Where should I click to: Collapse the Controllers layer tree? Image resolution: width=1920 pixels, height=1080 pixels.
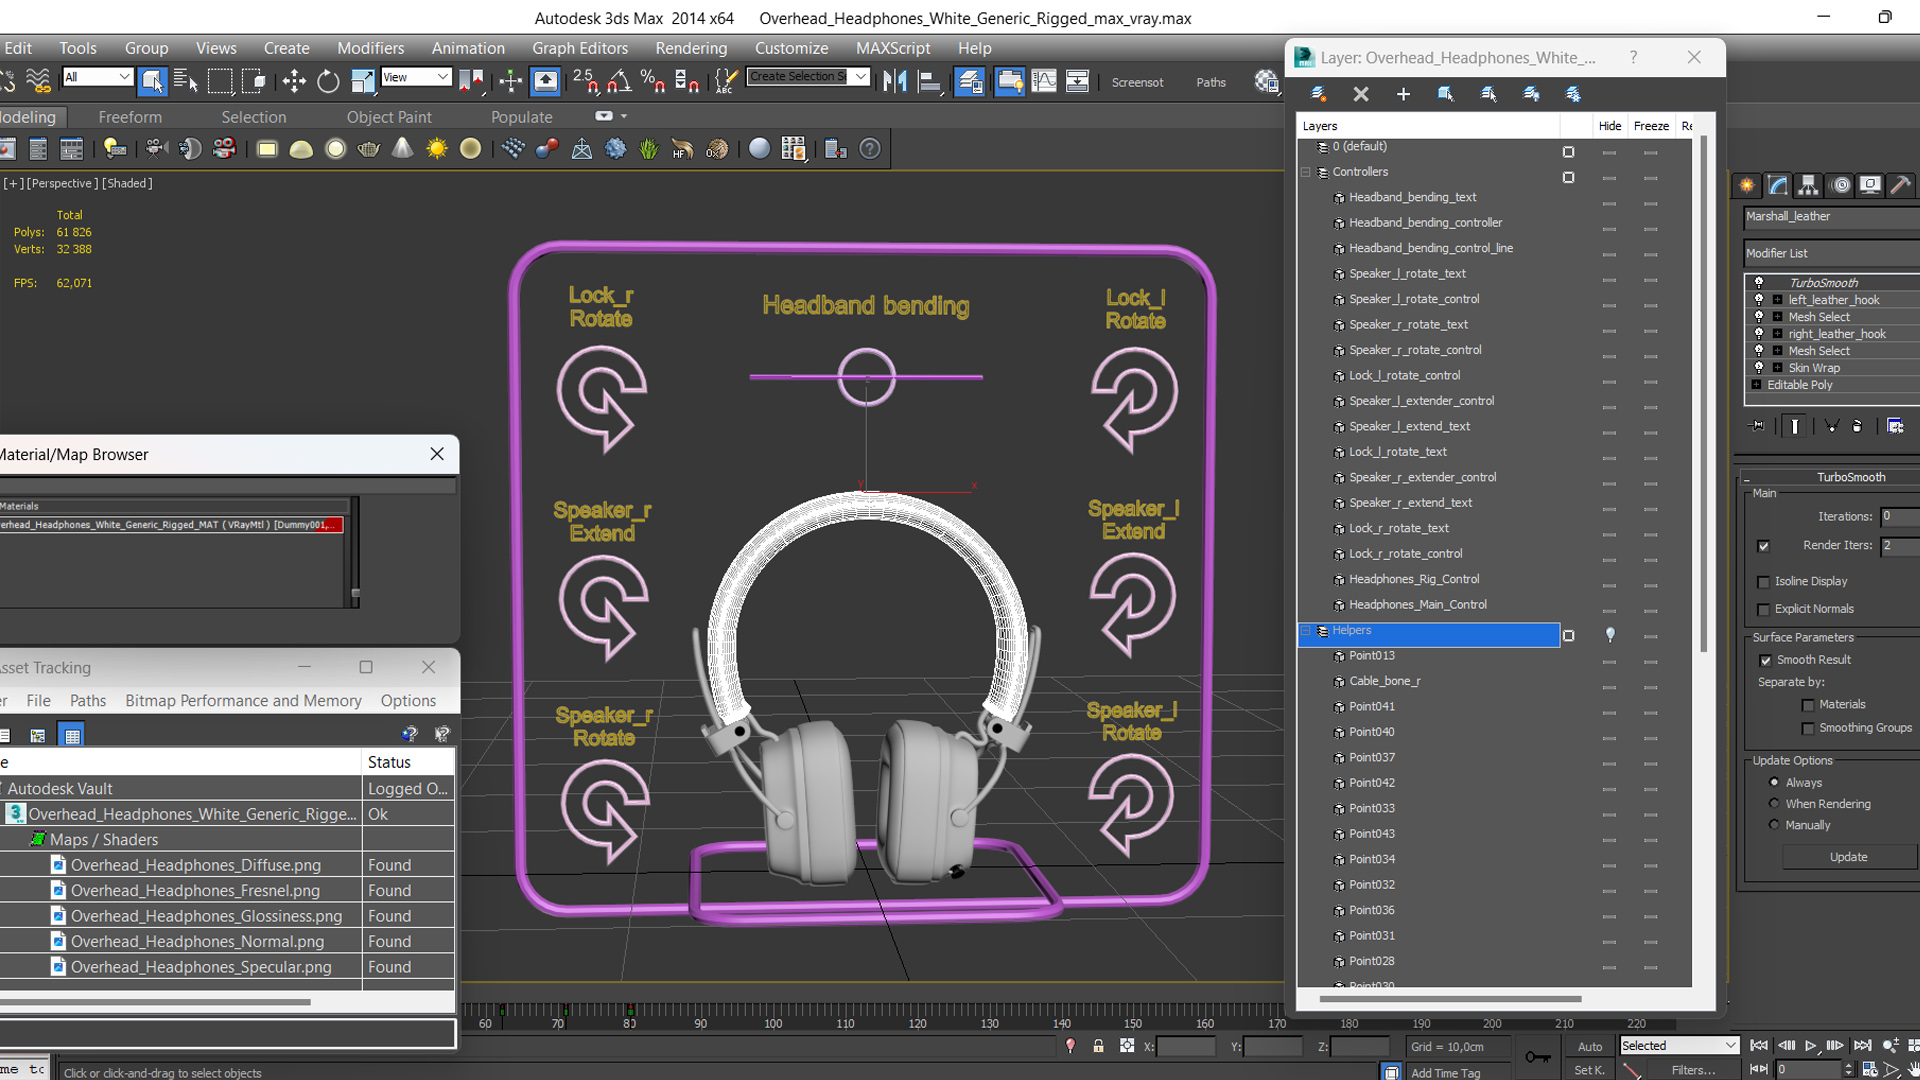click(1306, 172)
